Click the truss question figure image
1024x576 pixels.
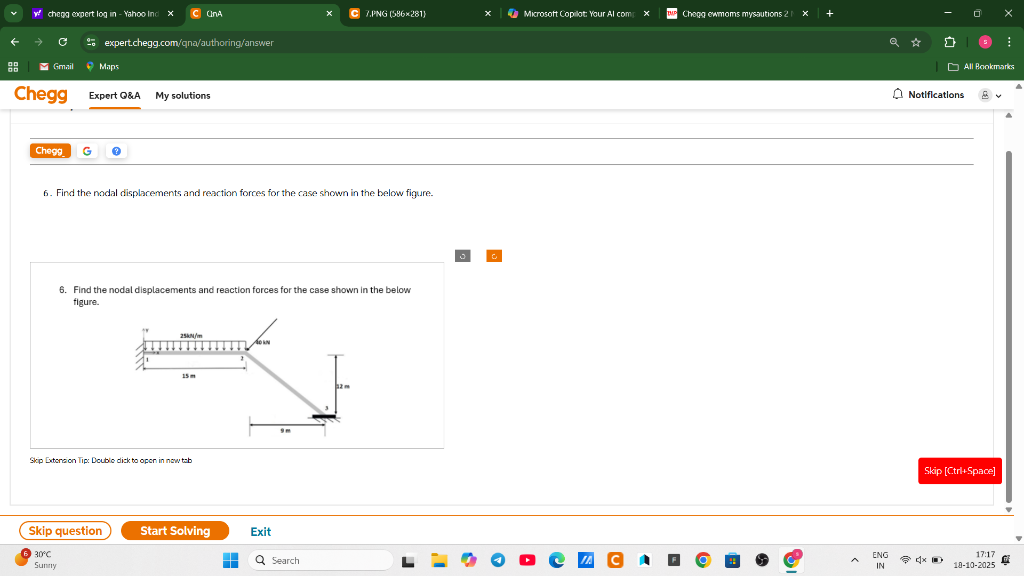click(x=237, y=355)
